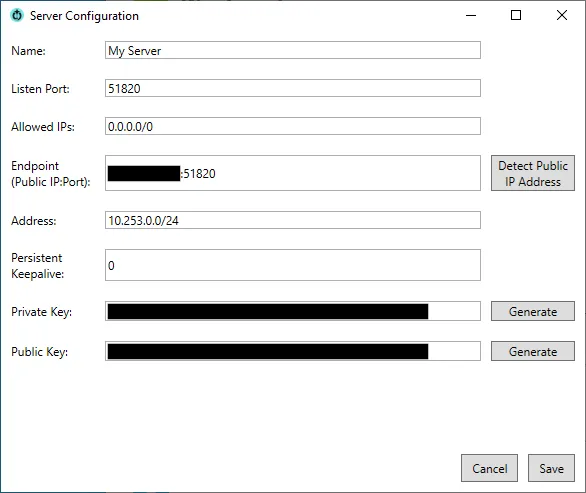This screenshot has height=493, width=586.
Task: Click the 'Persistent Keepalive:' label
Action: (x=37, y=265)
